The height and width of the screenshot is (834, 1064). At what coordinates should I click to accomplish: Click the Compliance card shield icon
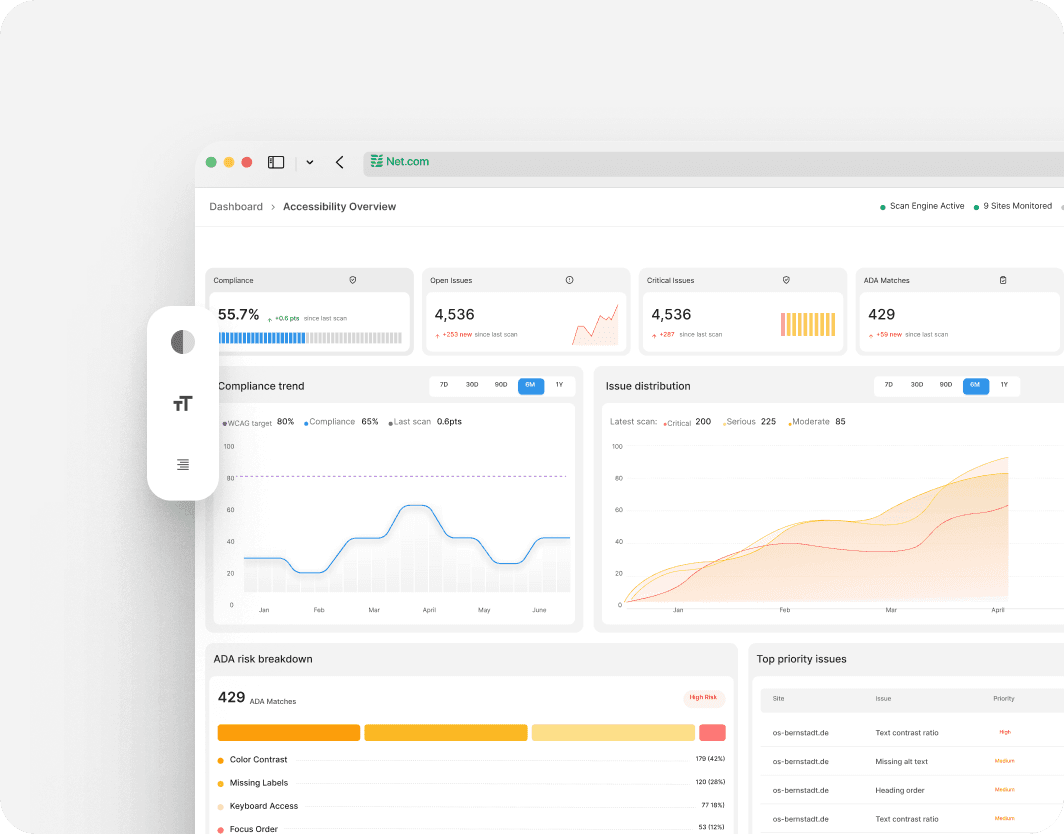pyautogui.click(x=353, y=280)
